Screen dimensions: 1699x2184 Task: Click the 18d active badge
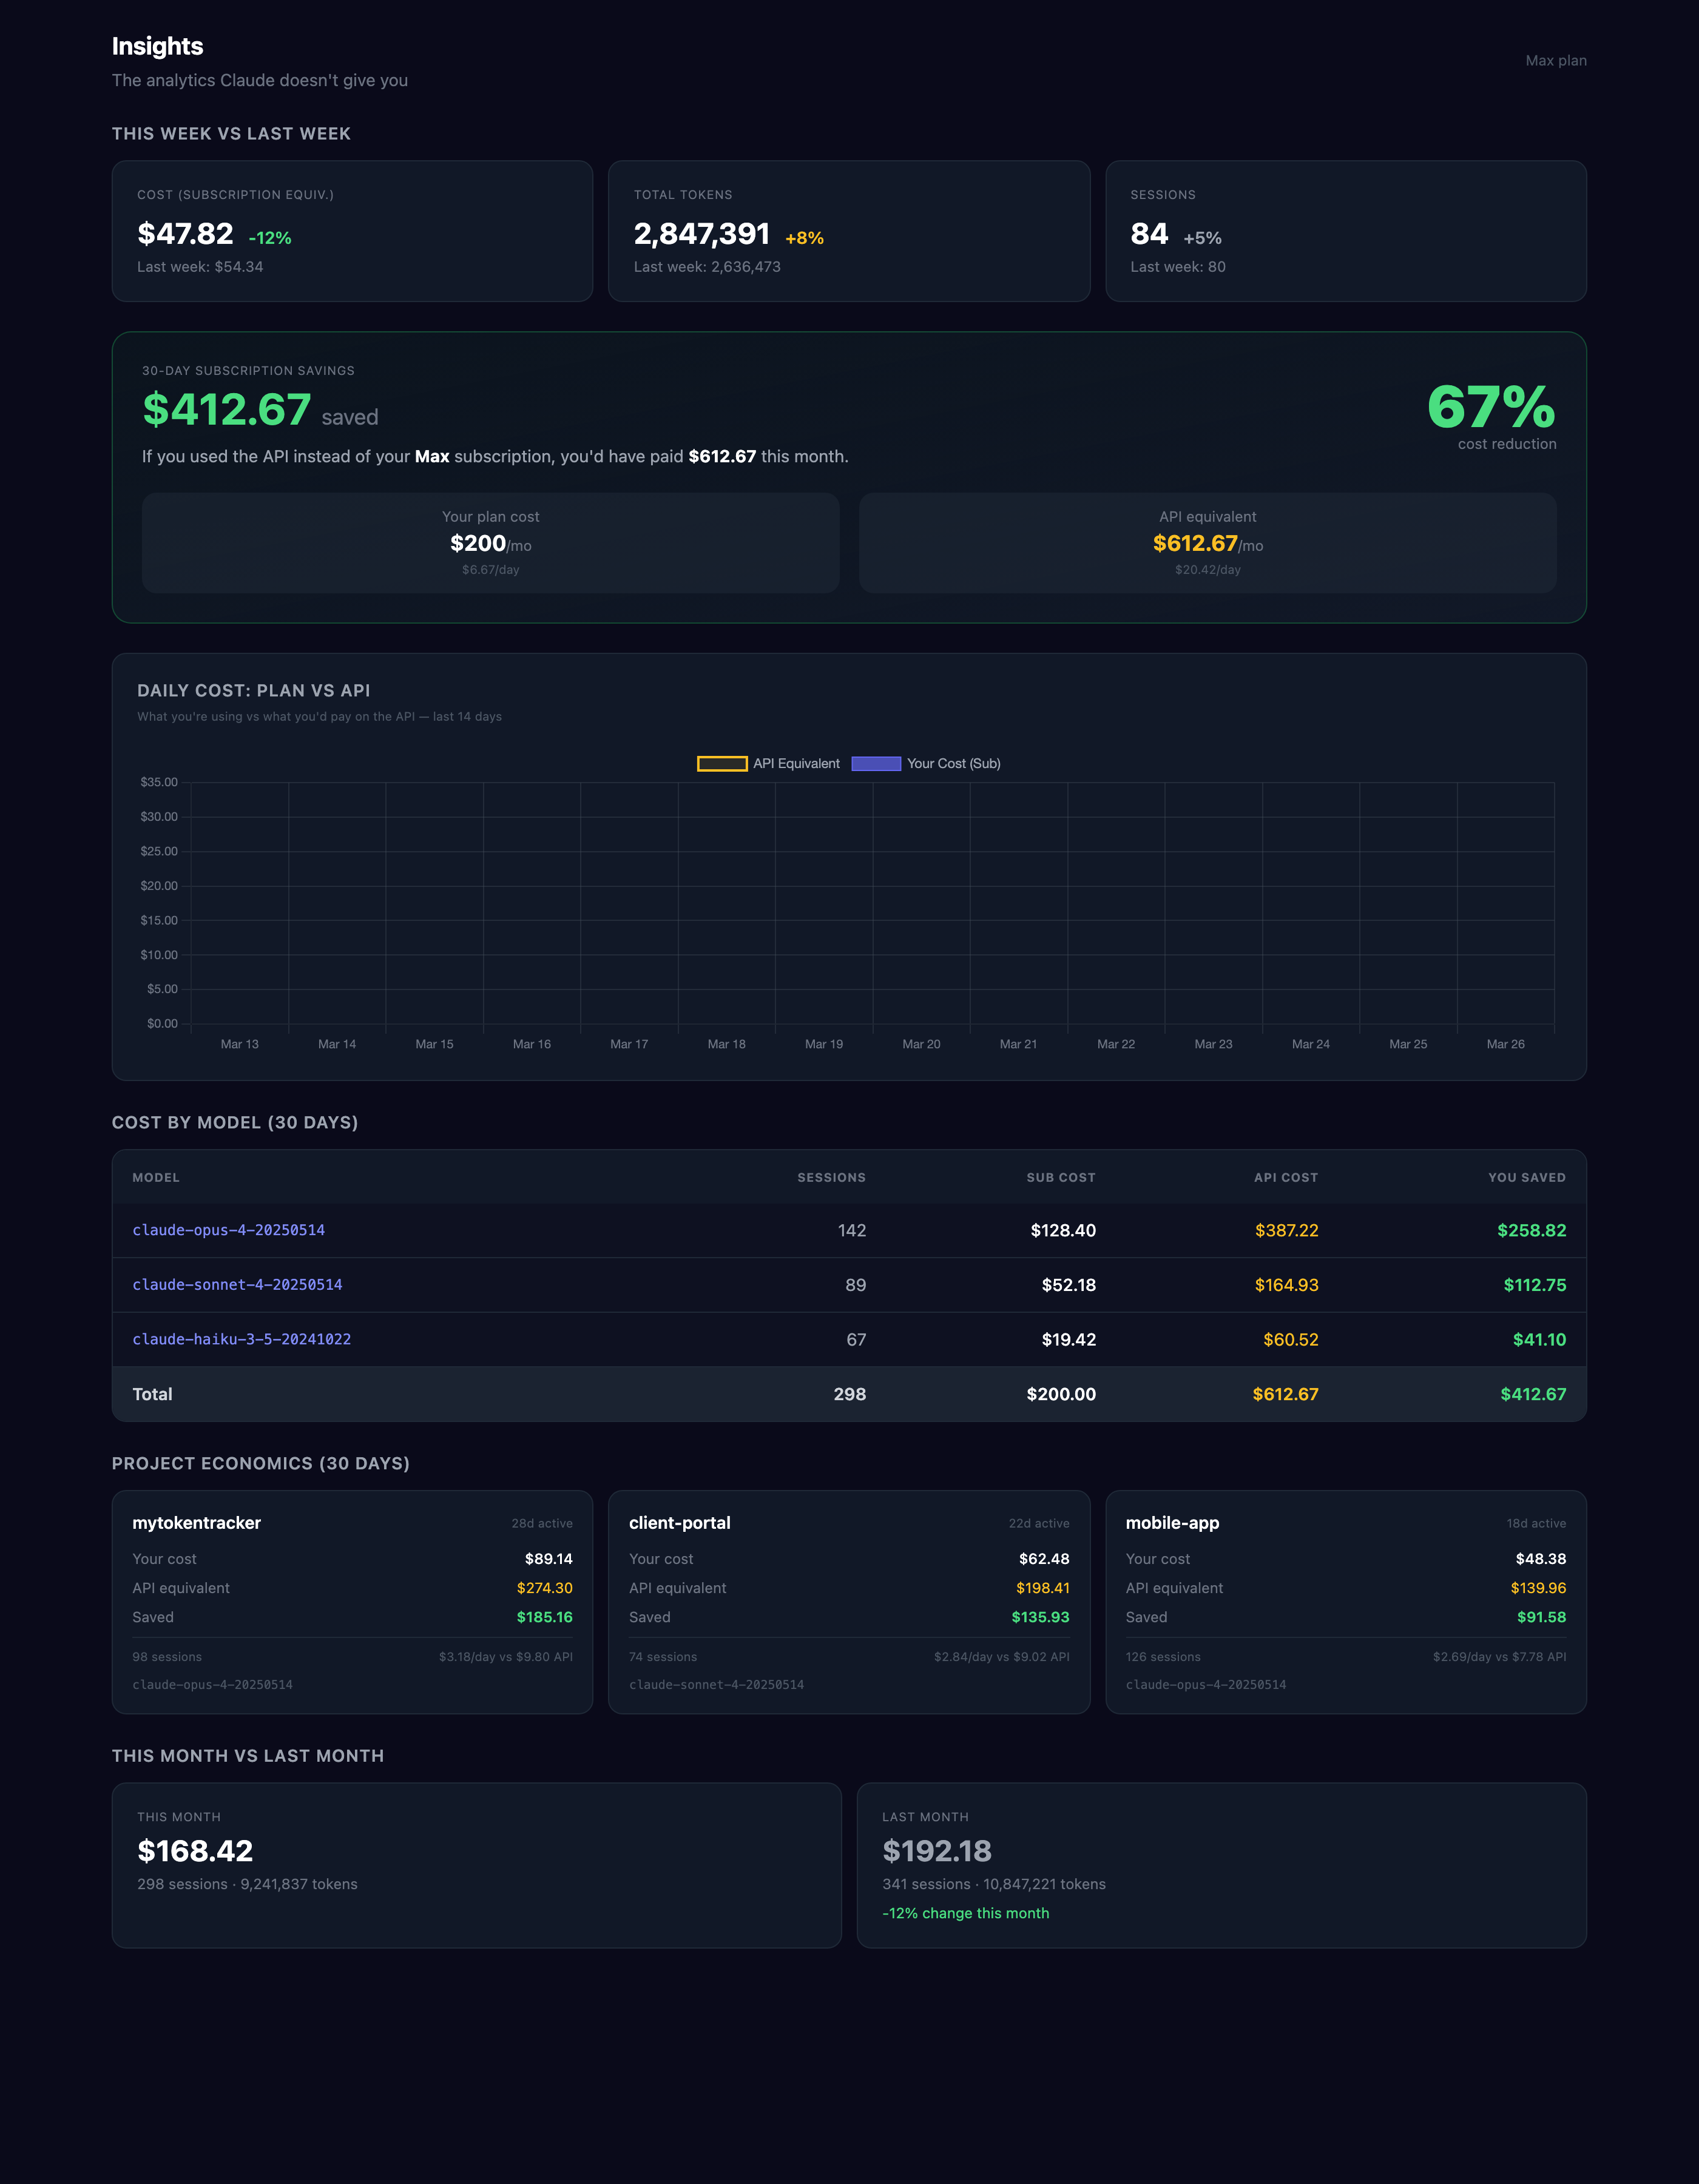click(1536, 1524)
